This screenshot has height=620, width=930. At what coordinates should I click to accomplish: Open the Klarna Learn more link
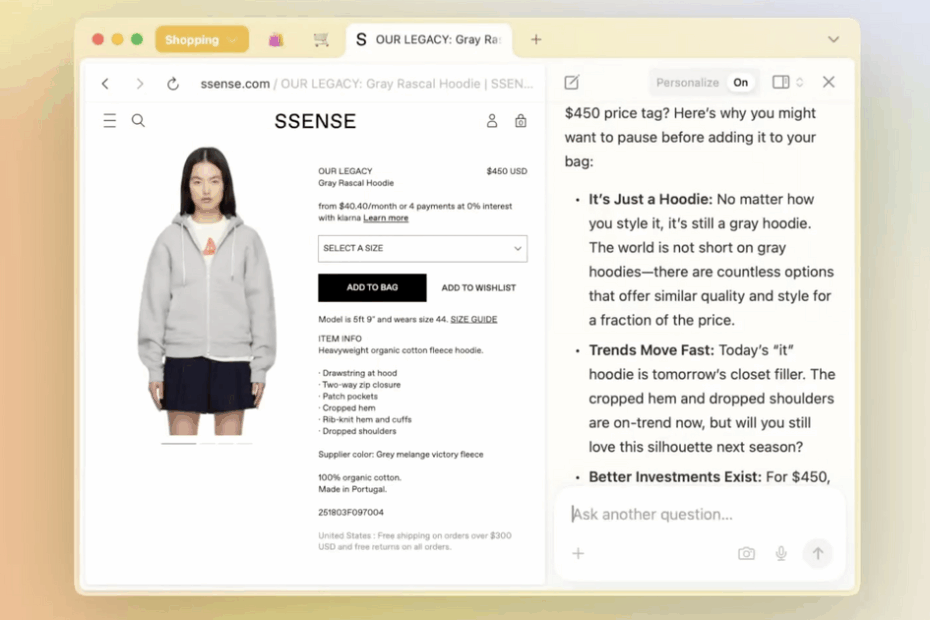386,218
